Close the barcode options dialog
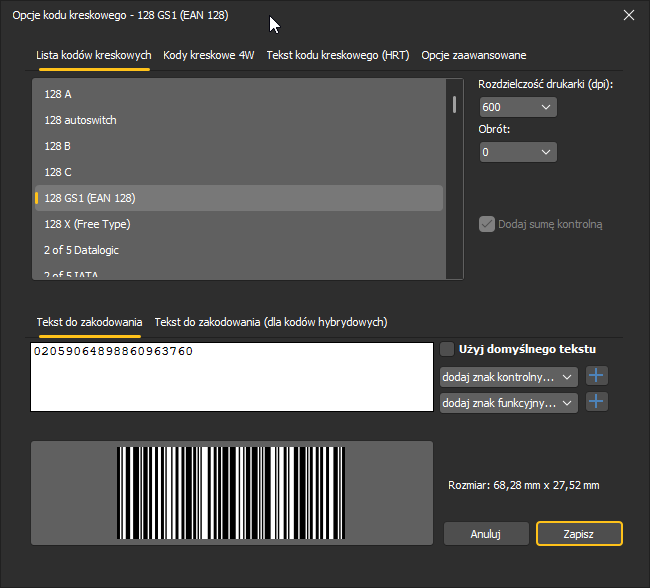This screenshot has height=588, width=650. (x=628, y=15)
